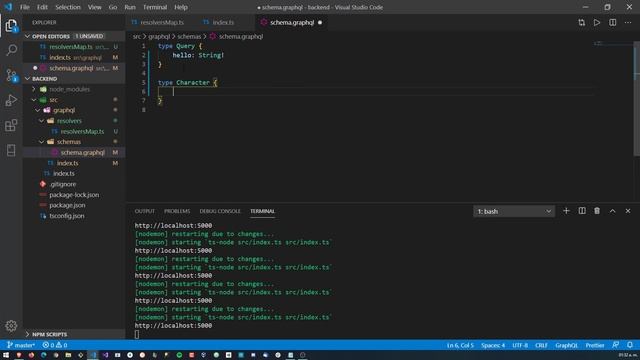Screen dimensions: 640x360
Task: Collapse the graphql folder
Action: pyautogui.click(x=38, y=110)
